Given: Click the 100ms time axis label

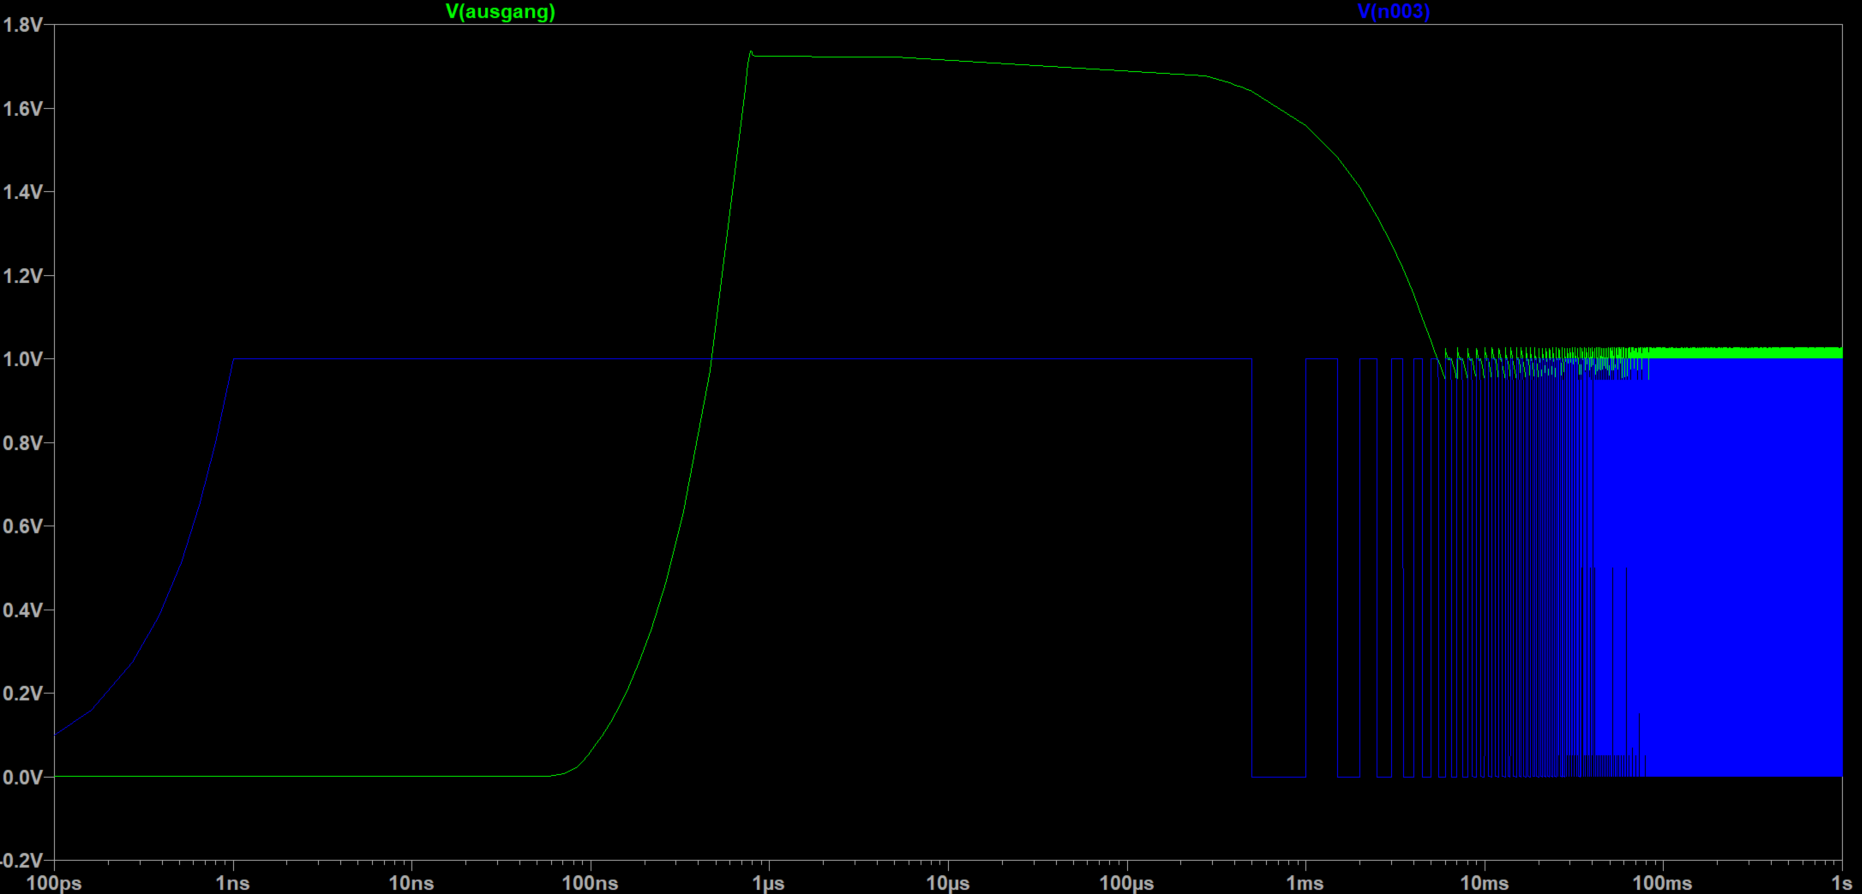Looking at the screenshot, I should [1662, 883].
